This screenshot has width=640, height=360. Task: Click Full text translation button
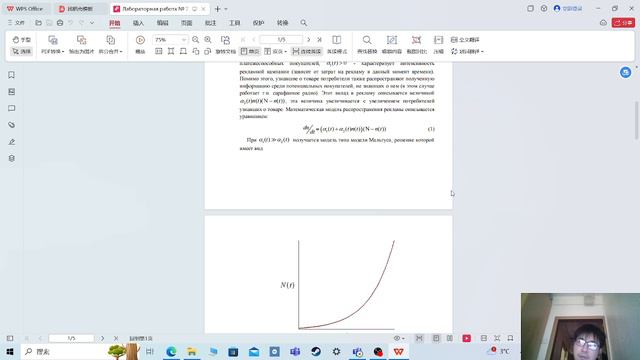pyautogui.click(x=465, y=40)
